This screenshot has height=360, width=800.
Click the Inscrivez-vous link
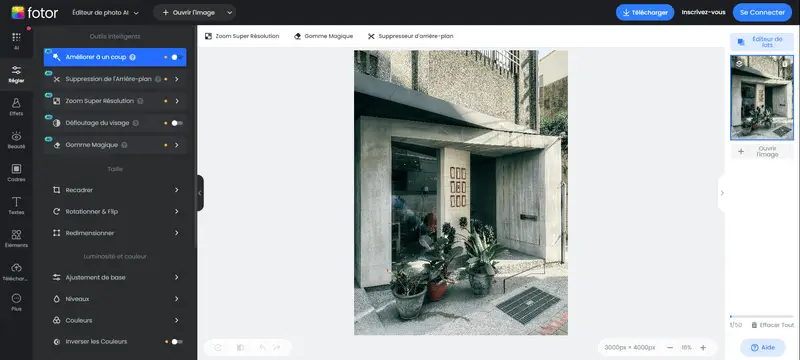(704, 12)
